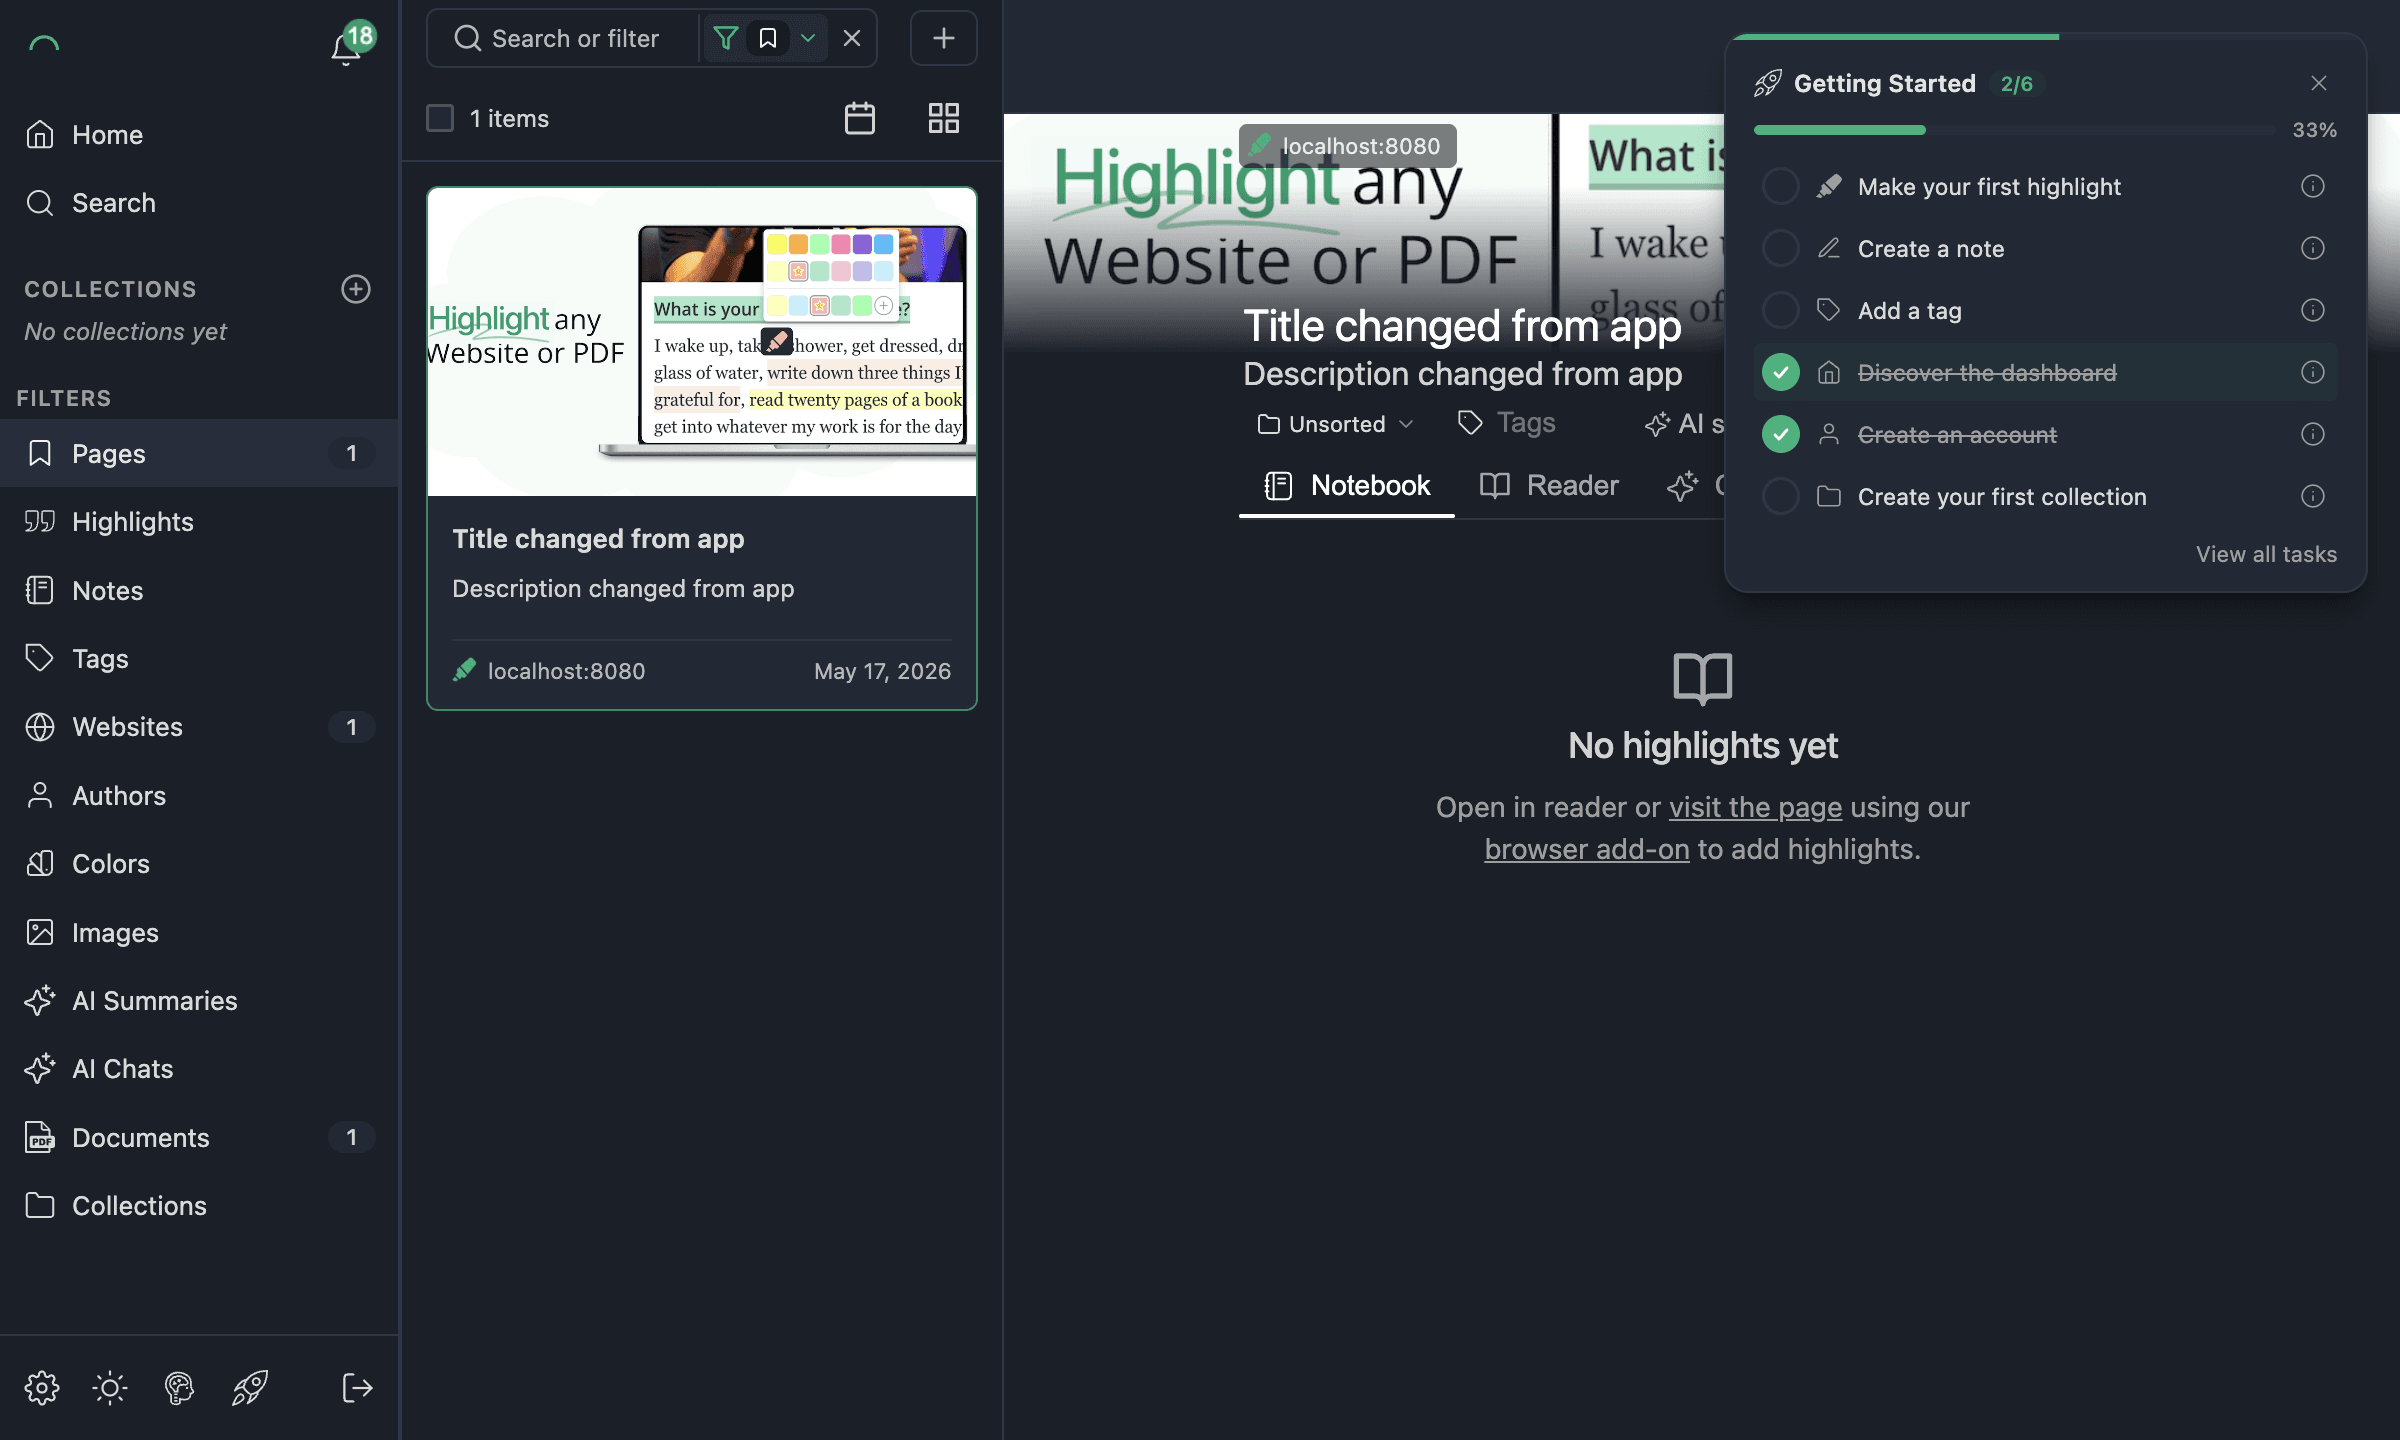Switch theme with the sun icon

point(110,1388)
